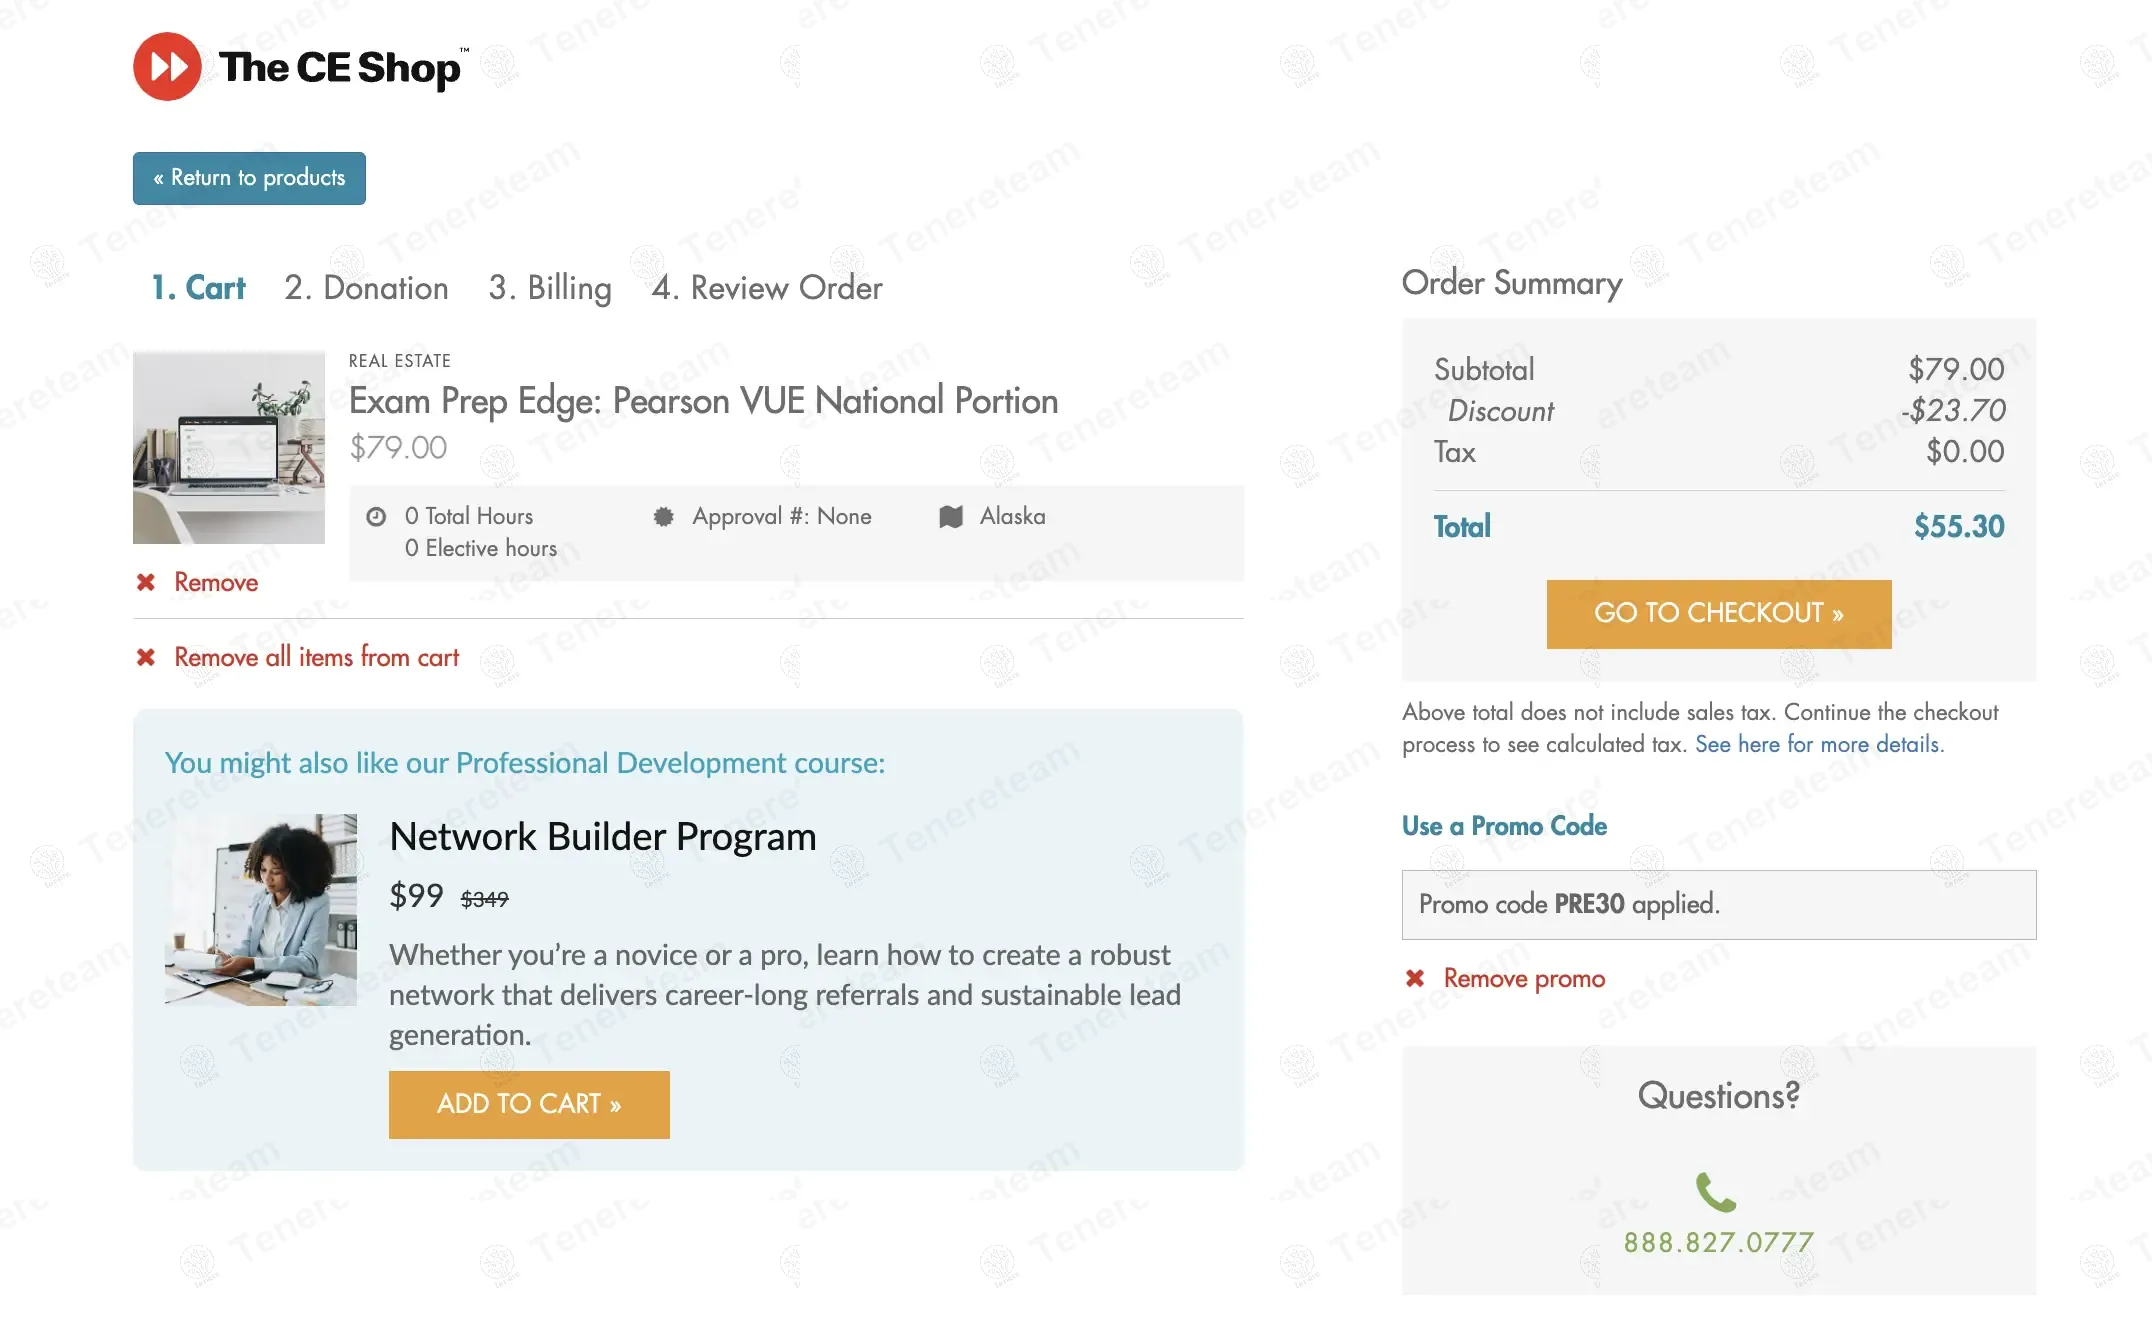Image resolution: width=2152 pixels, height=1338 pixels.
Task: Switch to the Donation step
Action: [x=366, y=288]
